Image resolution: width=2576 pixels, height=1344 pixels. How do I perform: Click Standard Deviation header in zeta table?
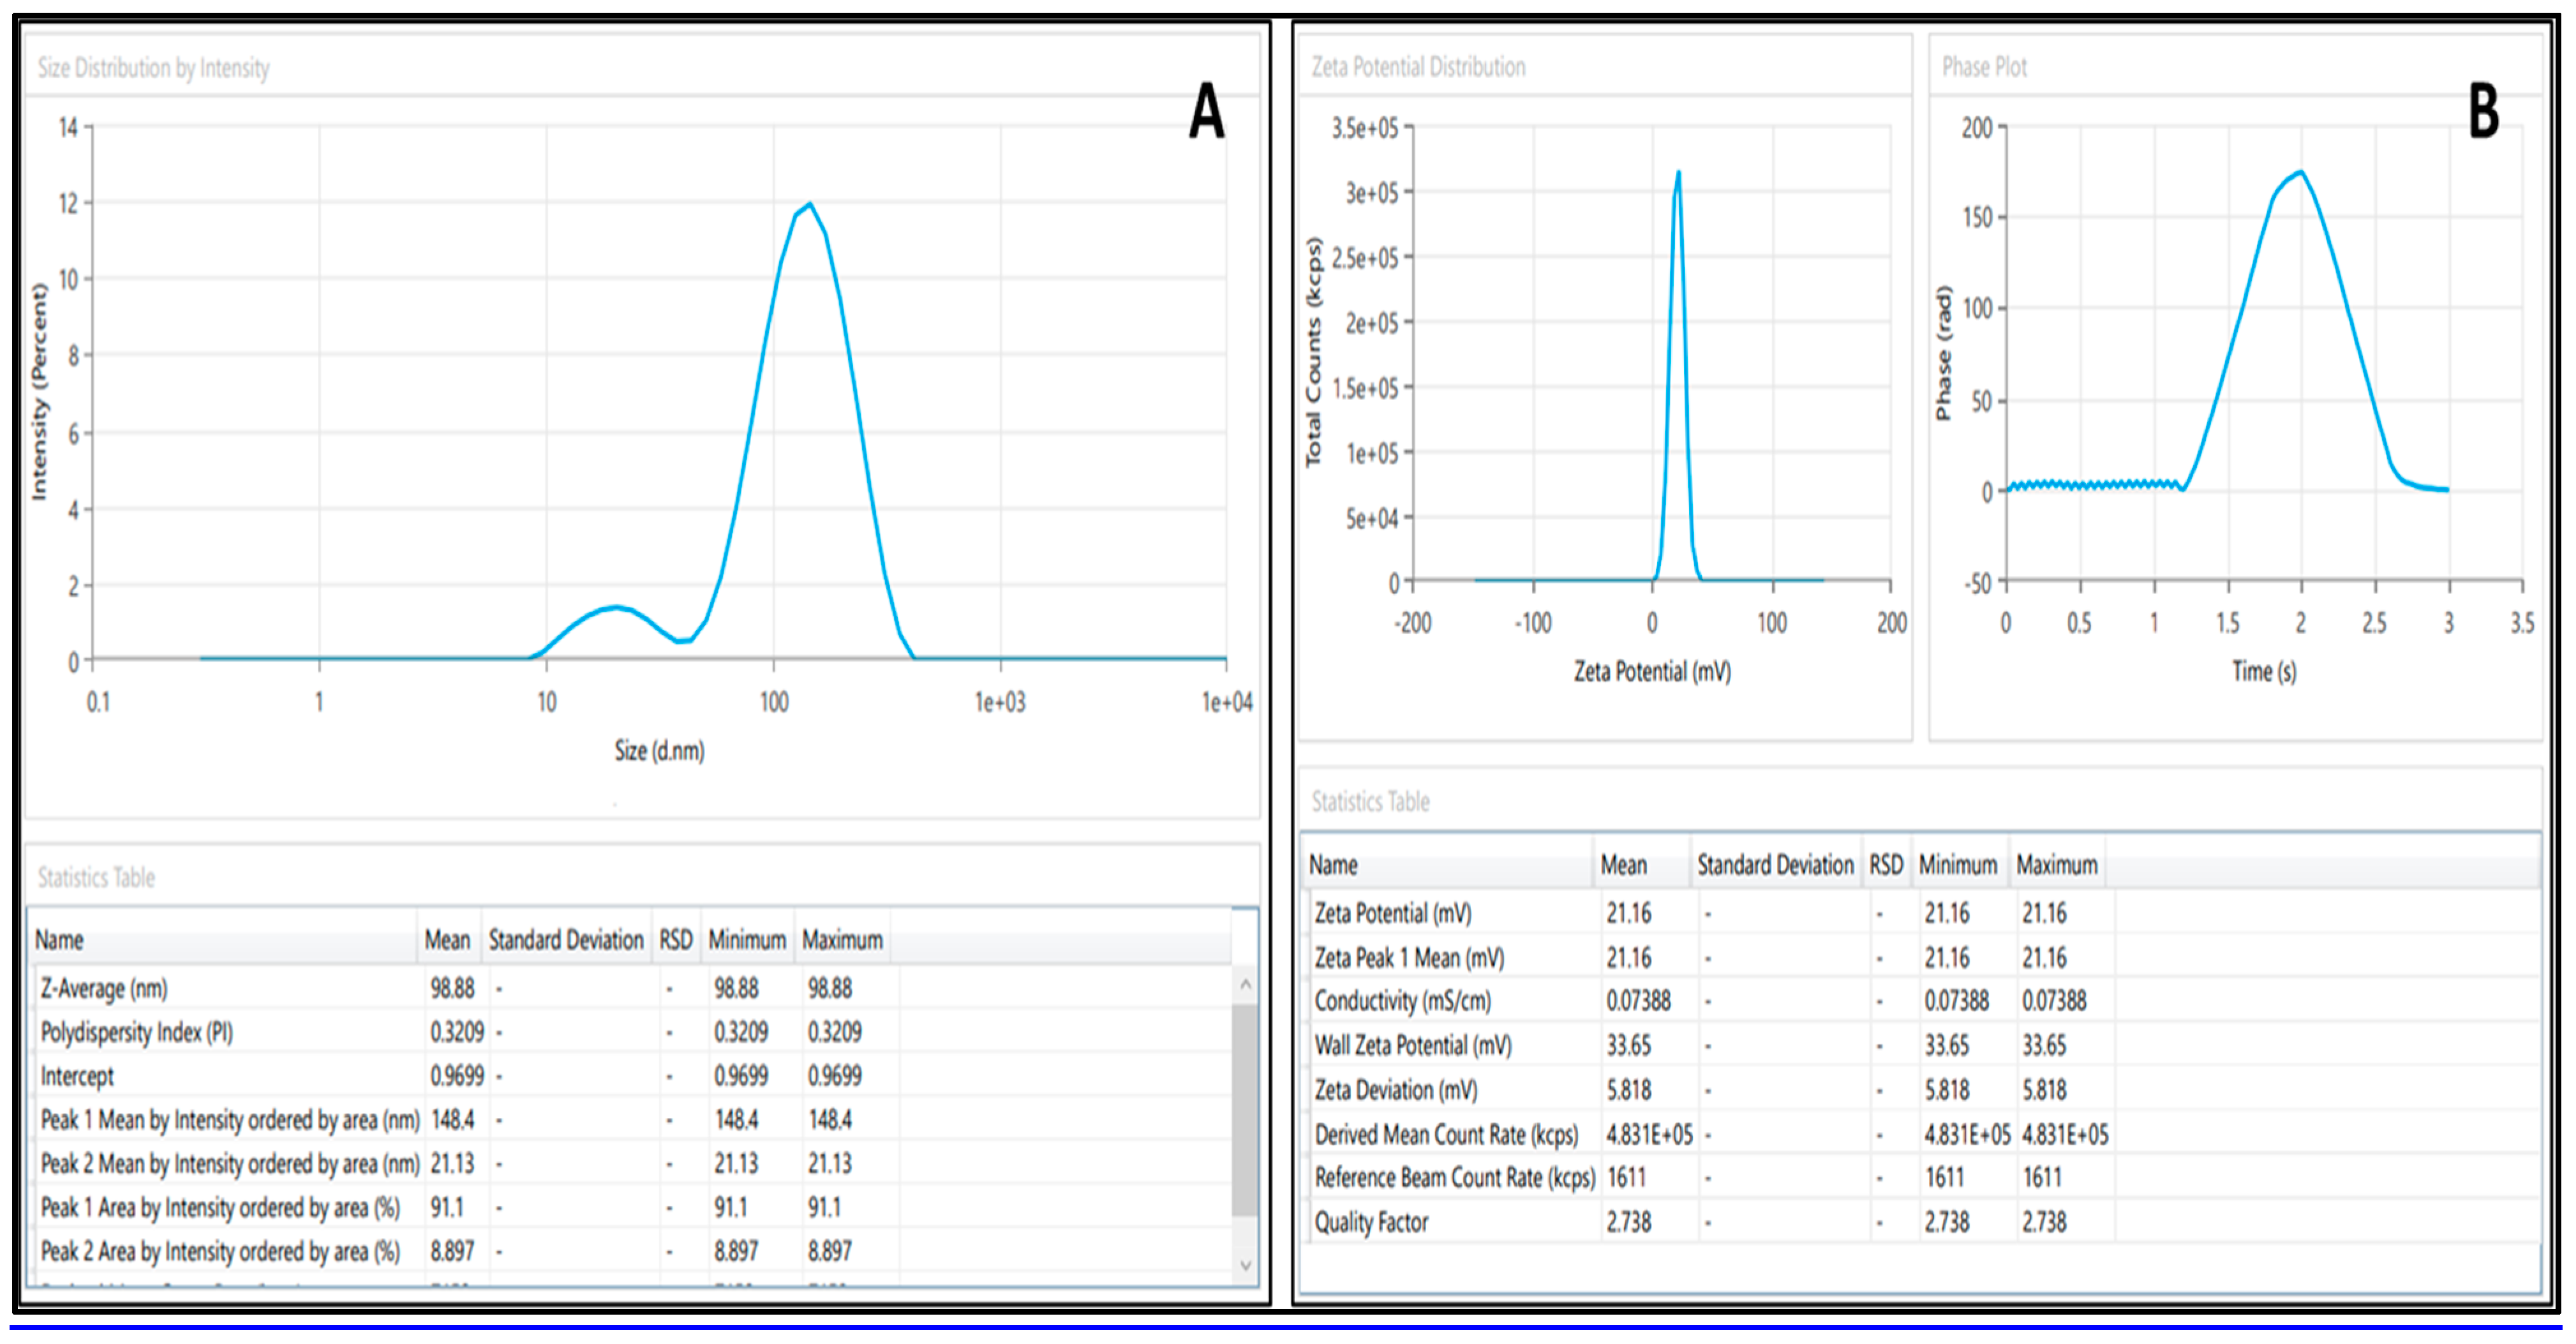pyautogui.click(x=1775, y=865)
